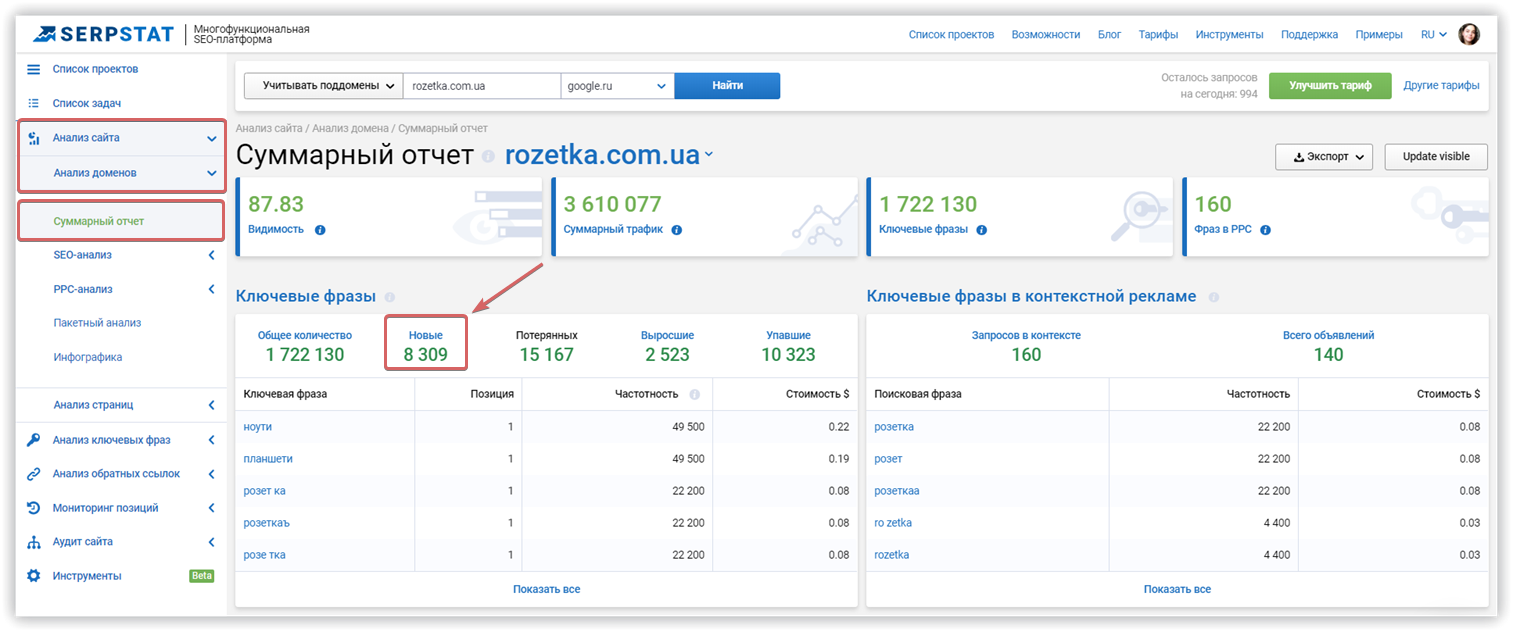Screen dimensions: 1513x632
Task: Click the link icon for Анализ обратных ссылок
Action: click(33, 474)
